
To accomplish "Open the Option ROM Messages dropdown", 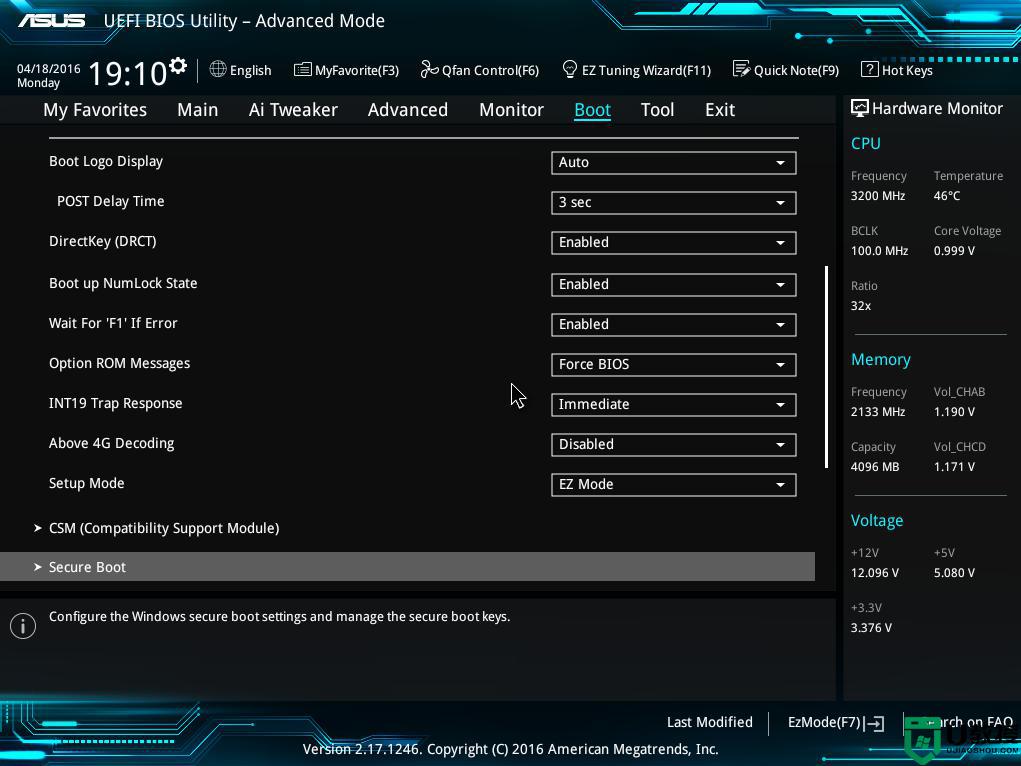I will click(673, 365).
